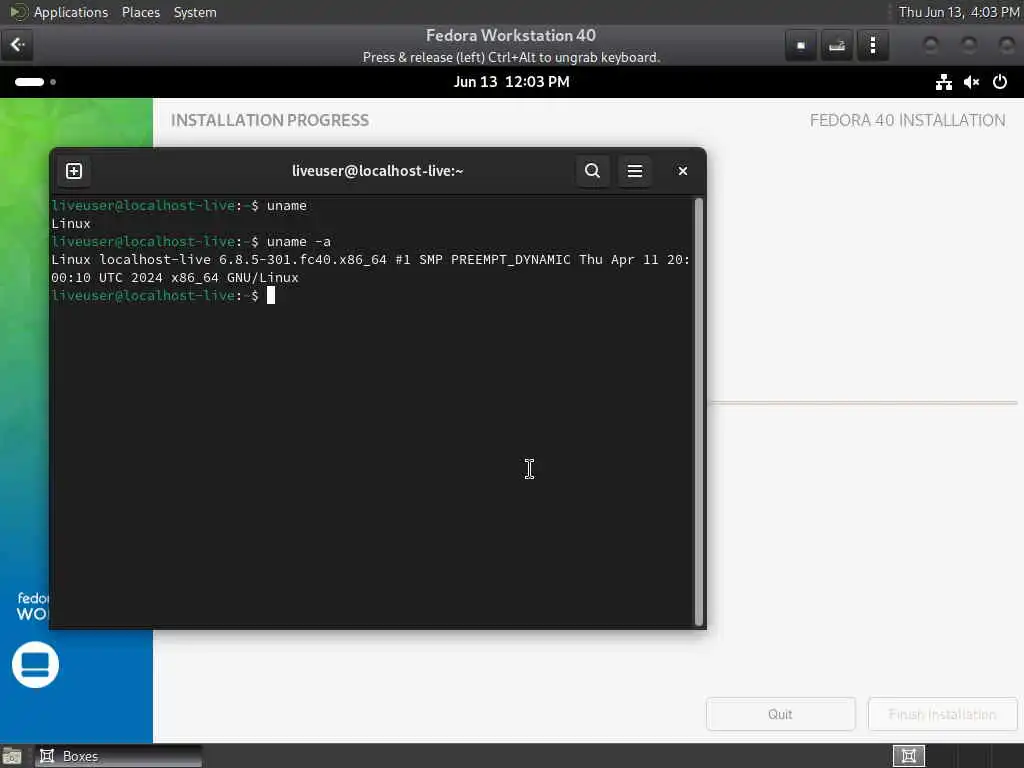Viewport: 1024px width, 768px height.
Task: Click the kernel version 6.8.5-301.fc40.x86_64 text
Action: [x=302, y=260]
